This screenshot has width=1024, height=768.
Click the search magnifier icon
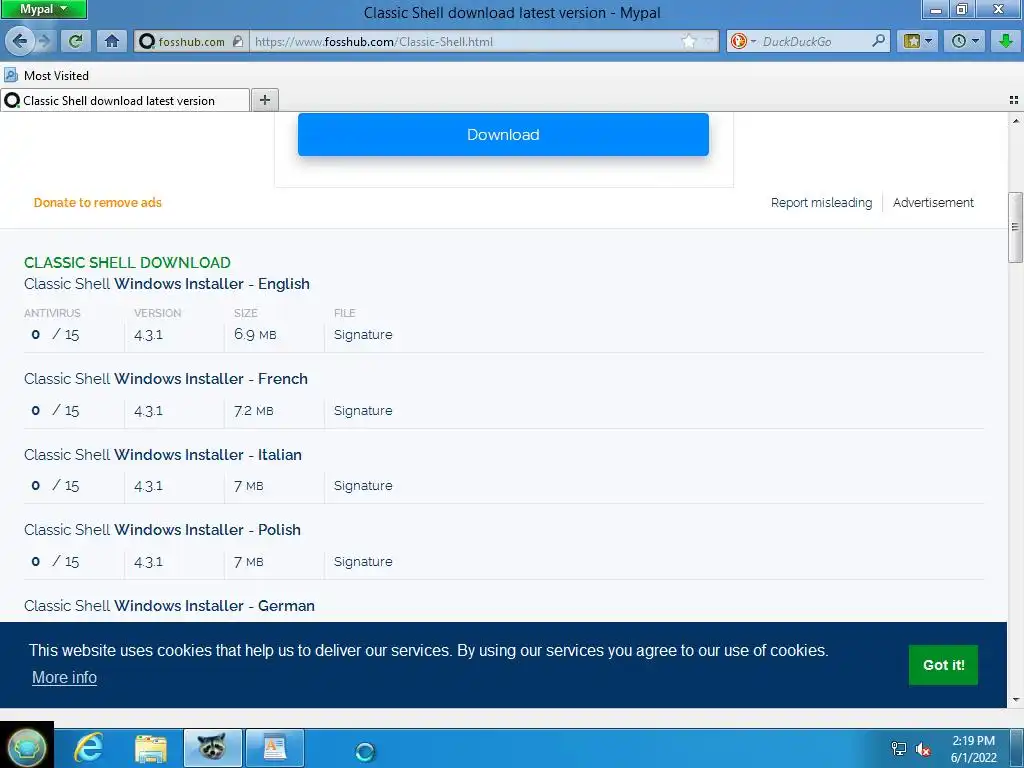[x=879, y=41]
